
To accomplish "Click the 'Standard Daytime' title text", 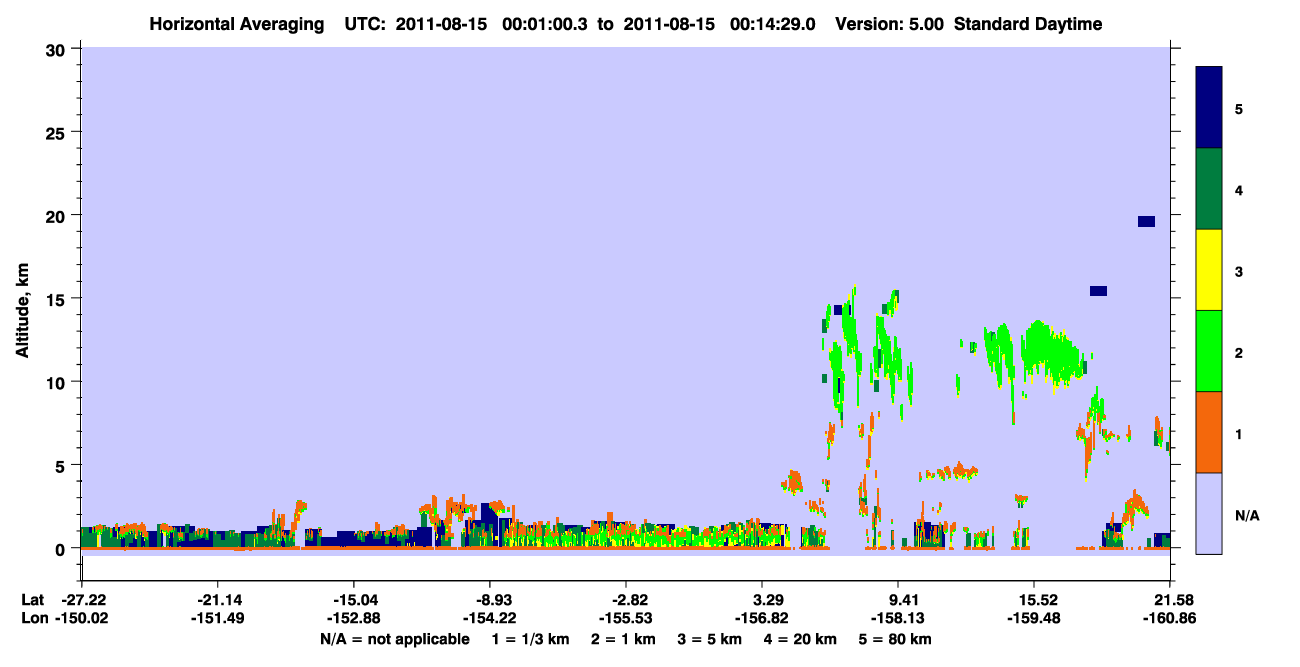I will click(x=1028, y=24).
